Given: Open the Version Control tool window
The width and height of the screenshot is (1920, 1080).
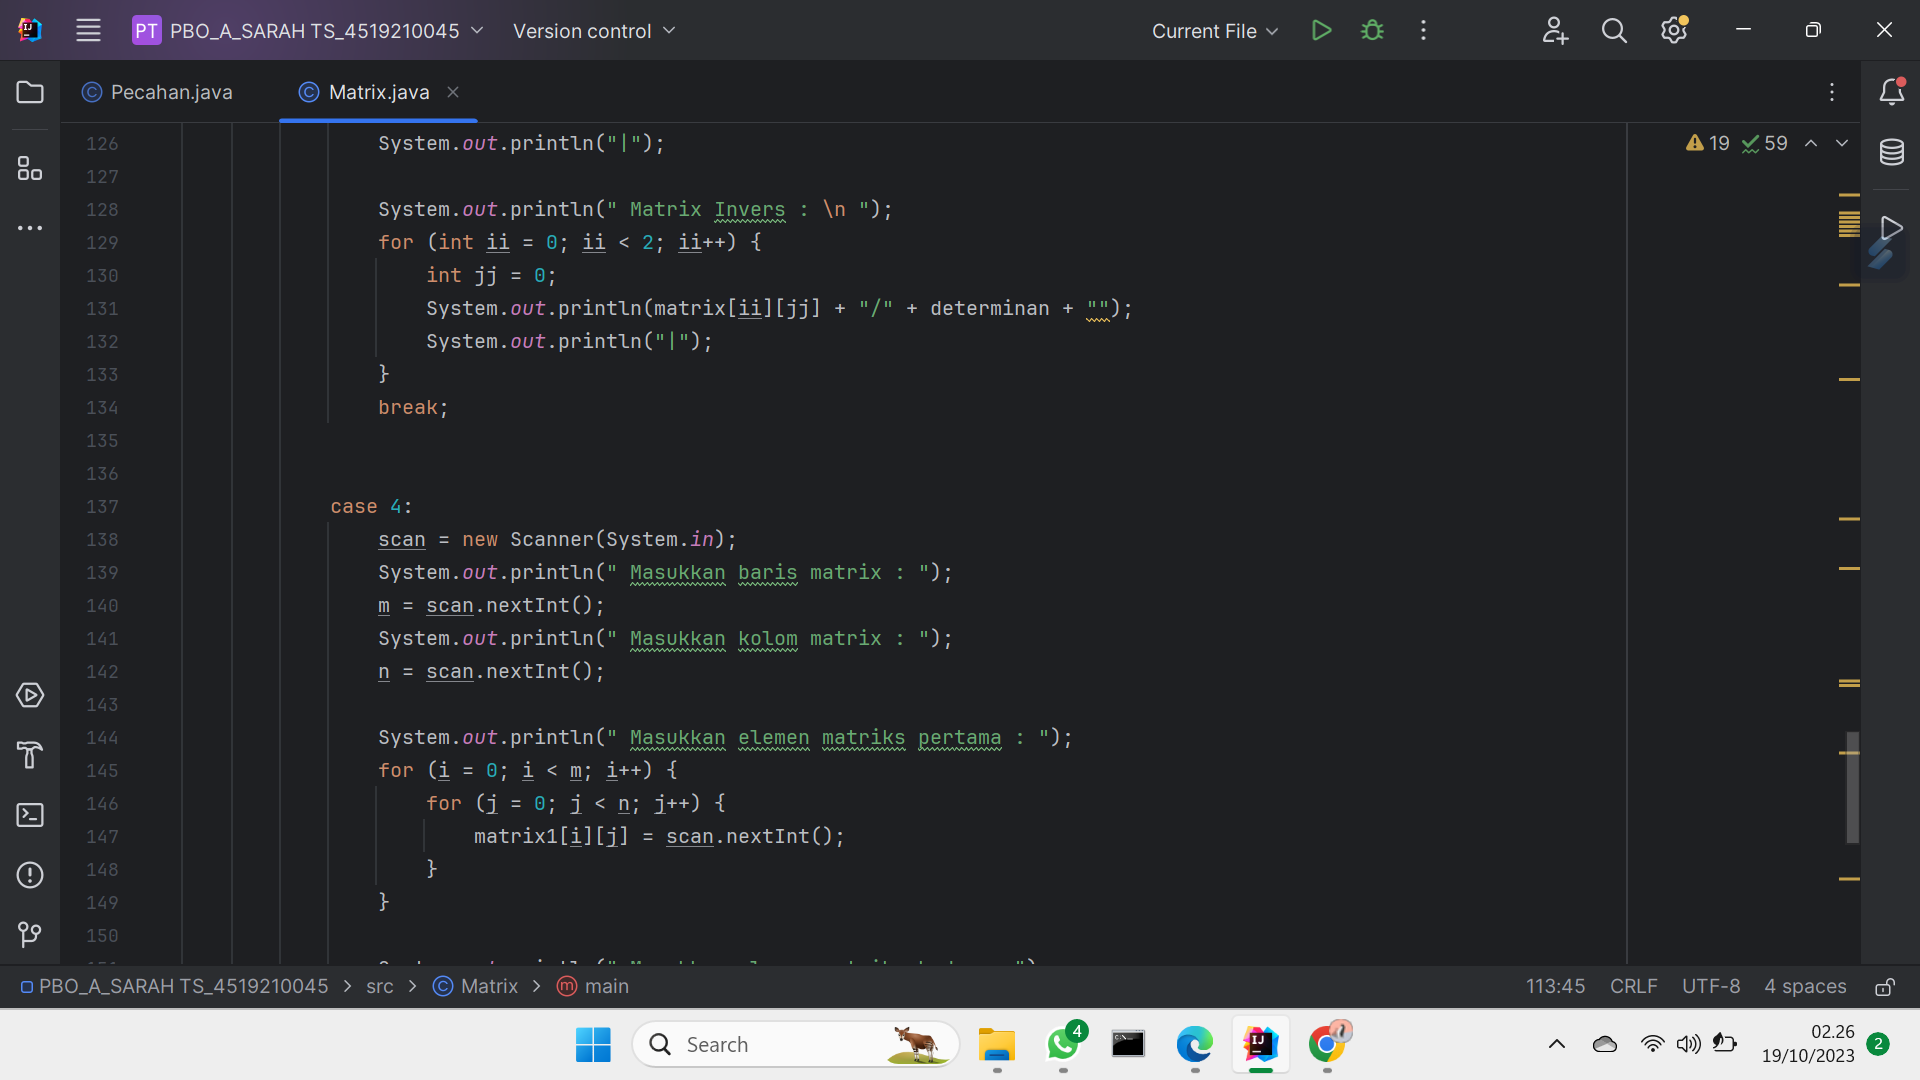Looking at the screenshot, I should click(x=30, y=935).
